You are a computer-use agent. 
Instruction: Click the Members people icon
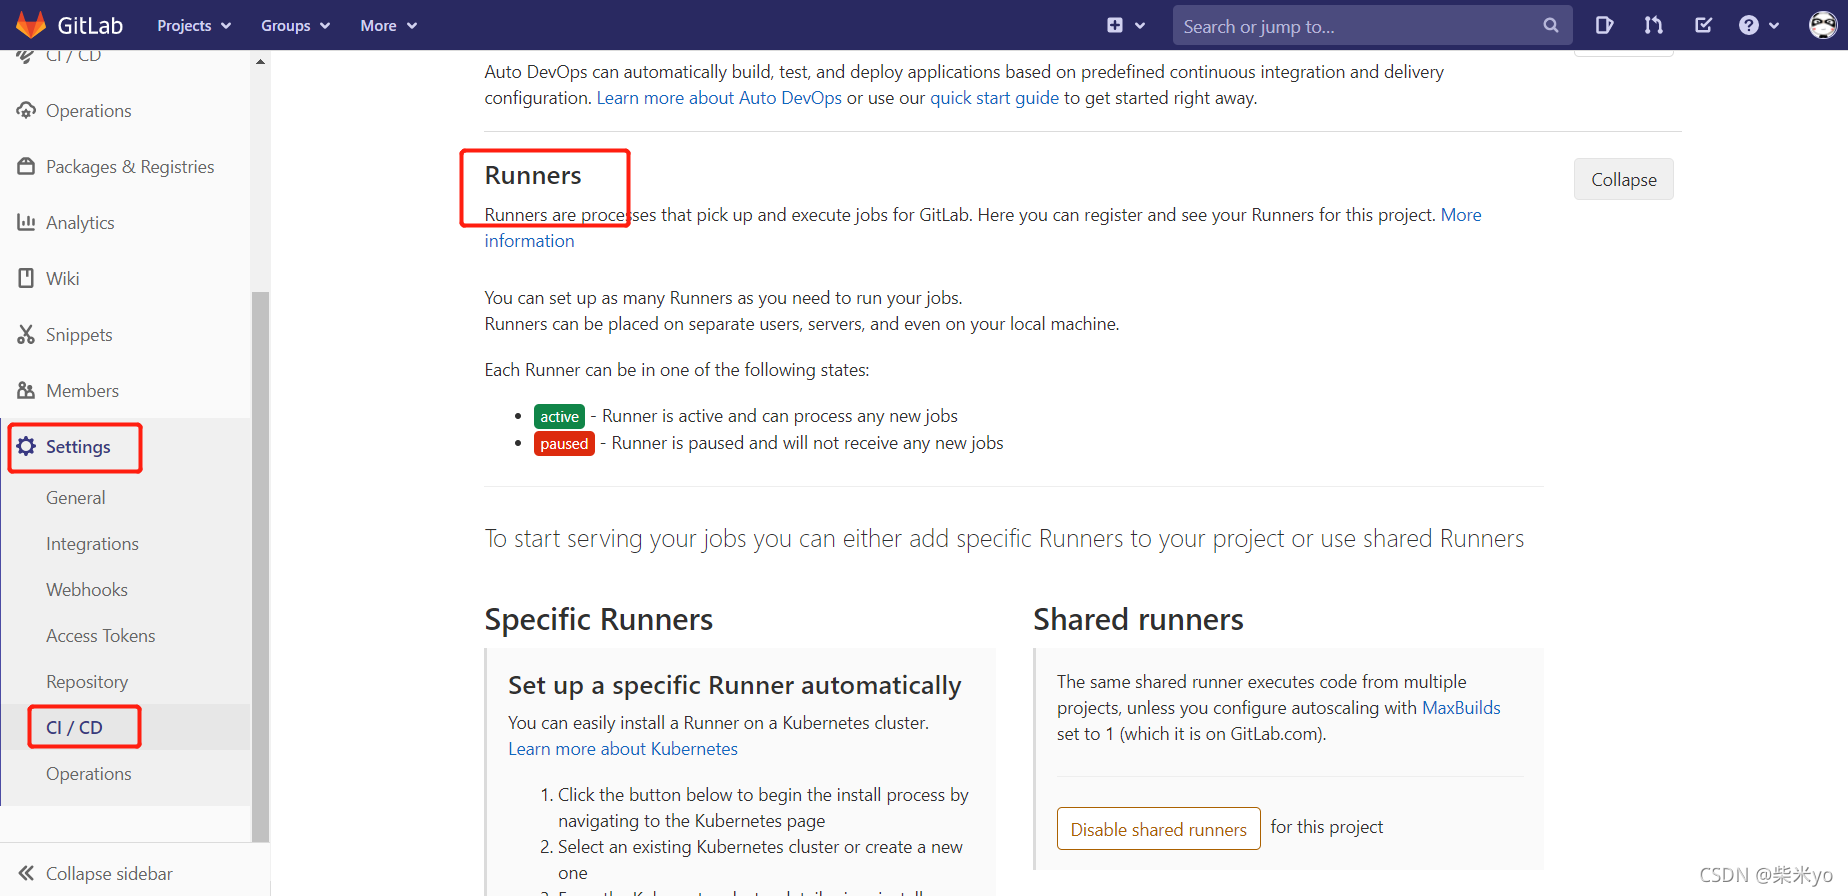click(x=26, y=390)
